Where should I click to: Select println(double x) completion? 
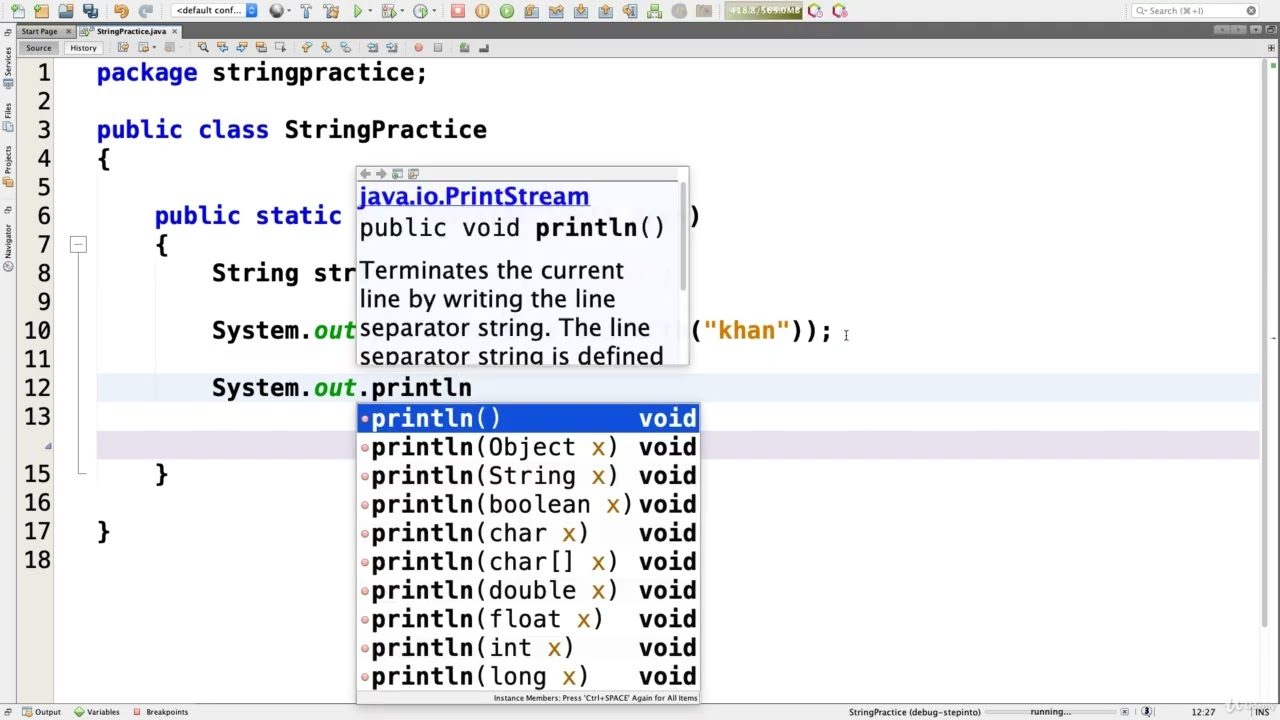click(x=528, y=591)
